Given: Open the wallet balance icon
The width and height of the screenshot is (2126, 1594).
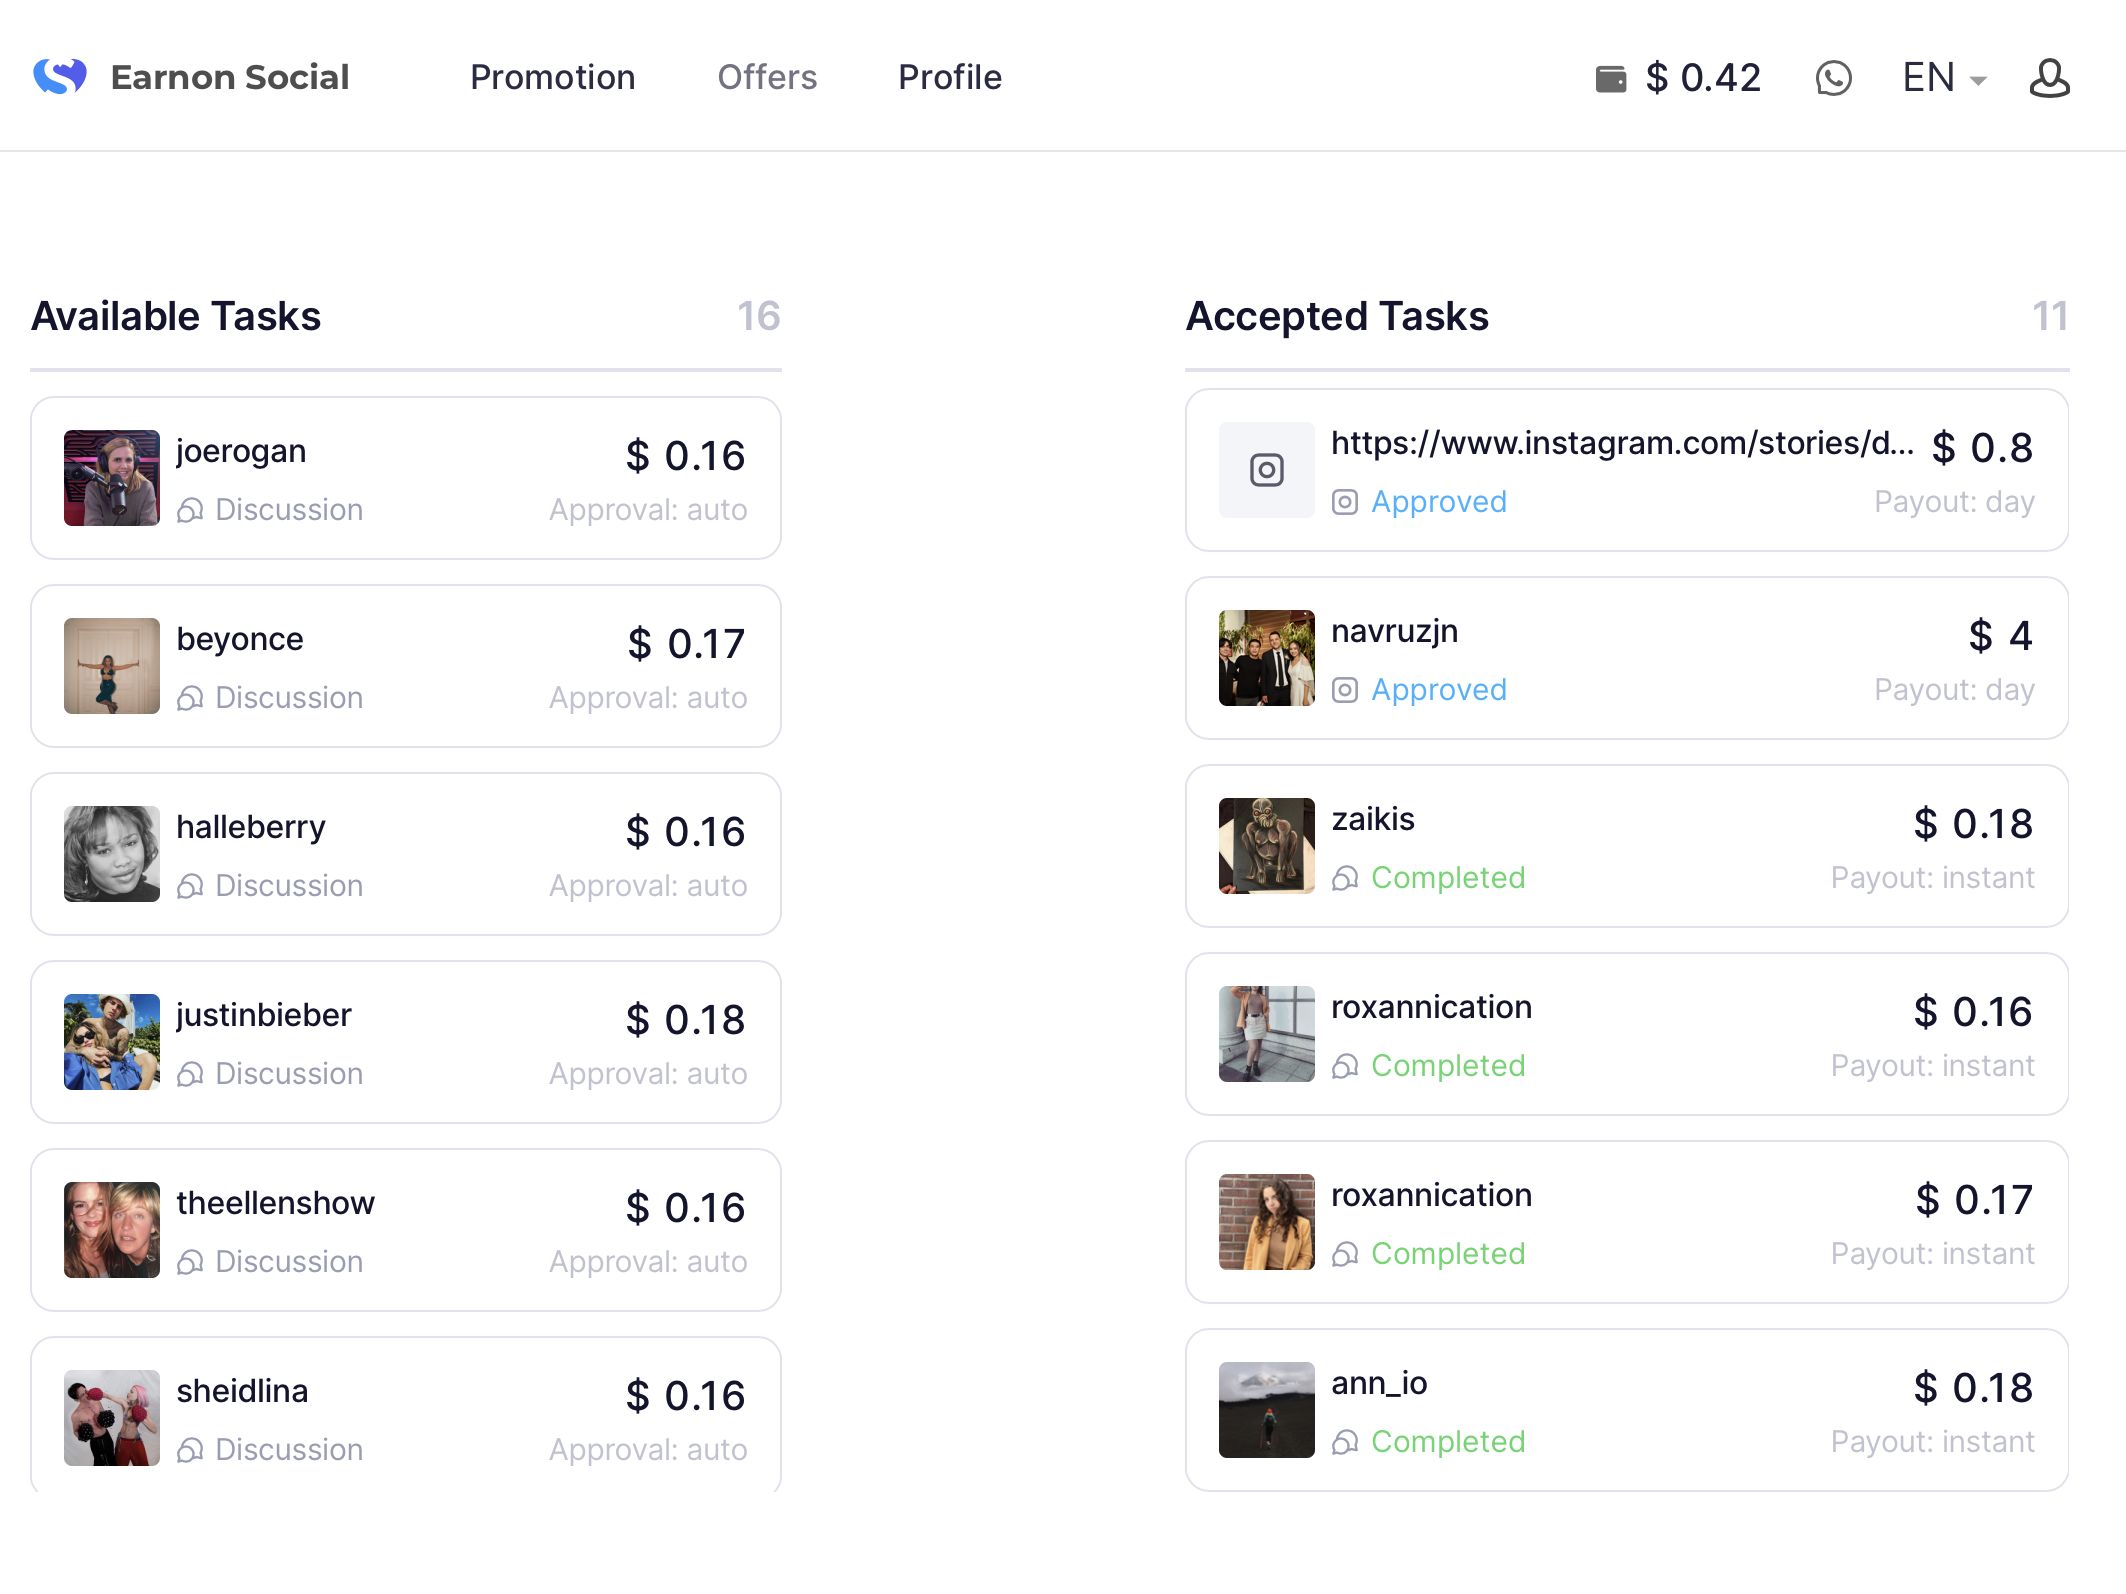Looking at the screenshot, I should [x=1610, y=78].
